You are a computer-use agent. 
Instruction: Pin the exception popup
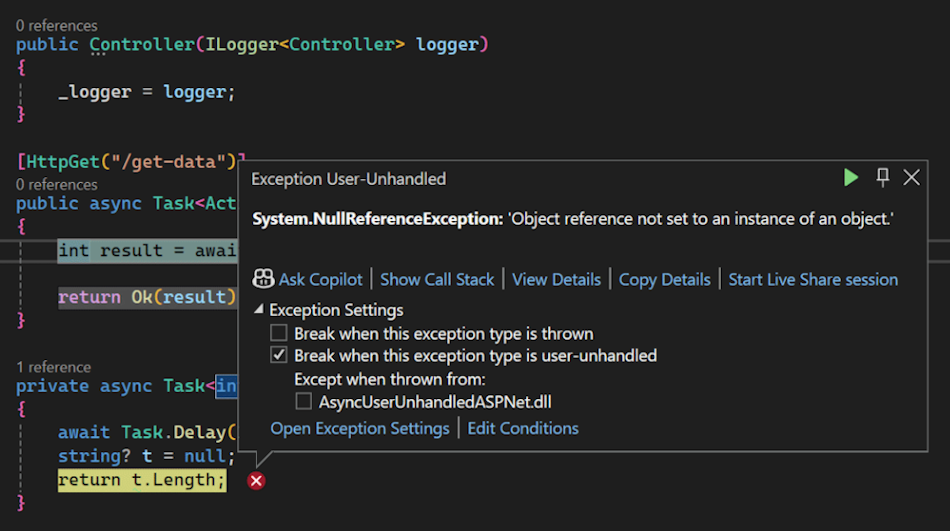[x=882, y=178]
